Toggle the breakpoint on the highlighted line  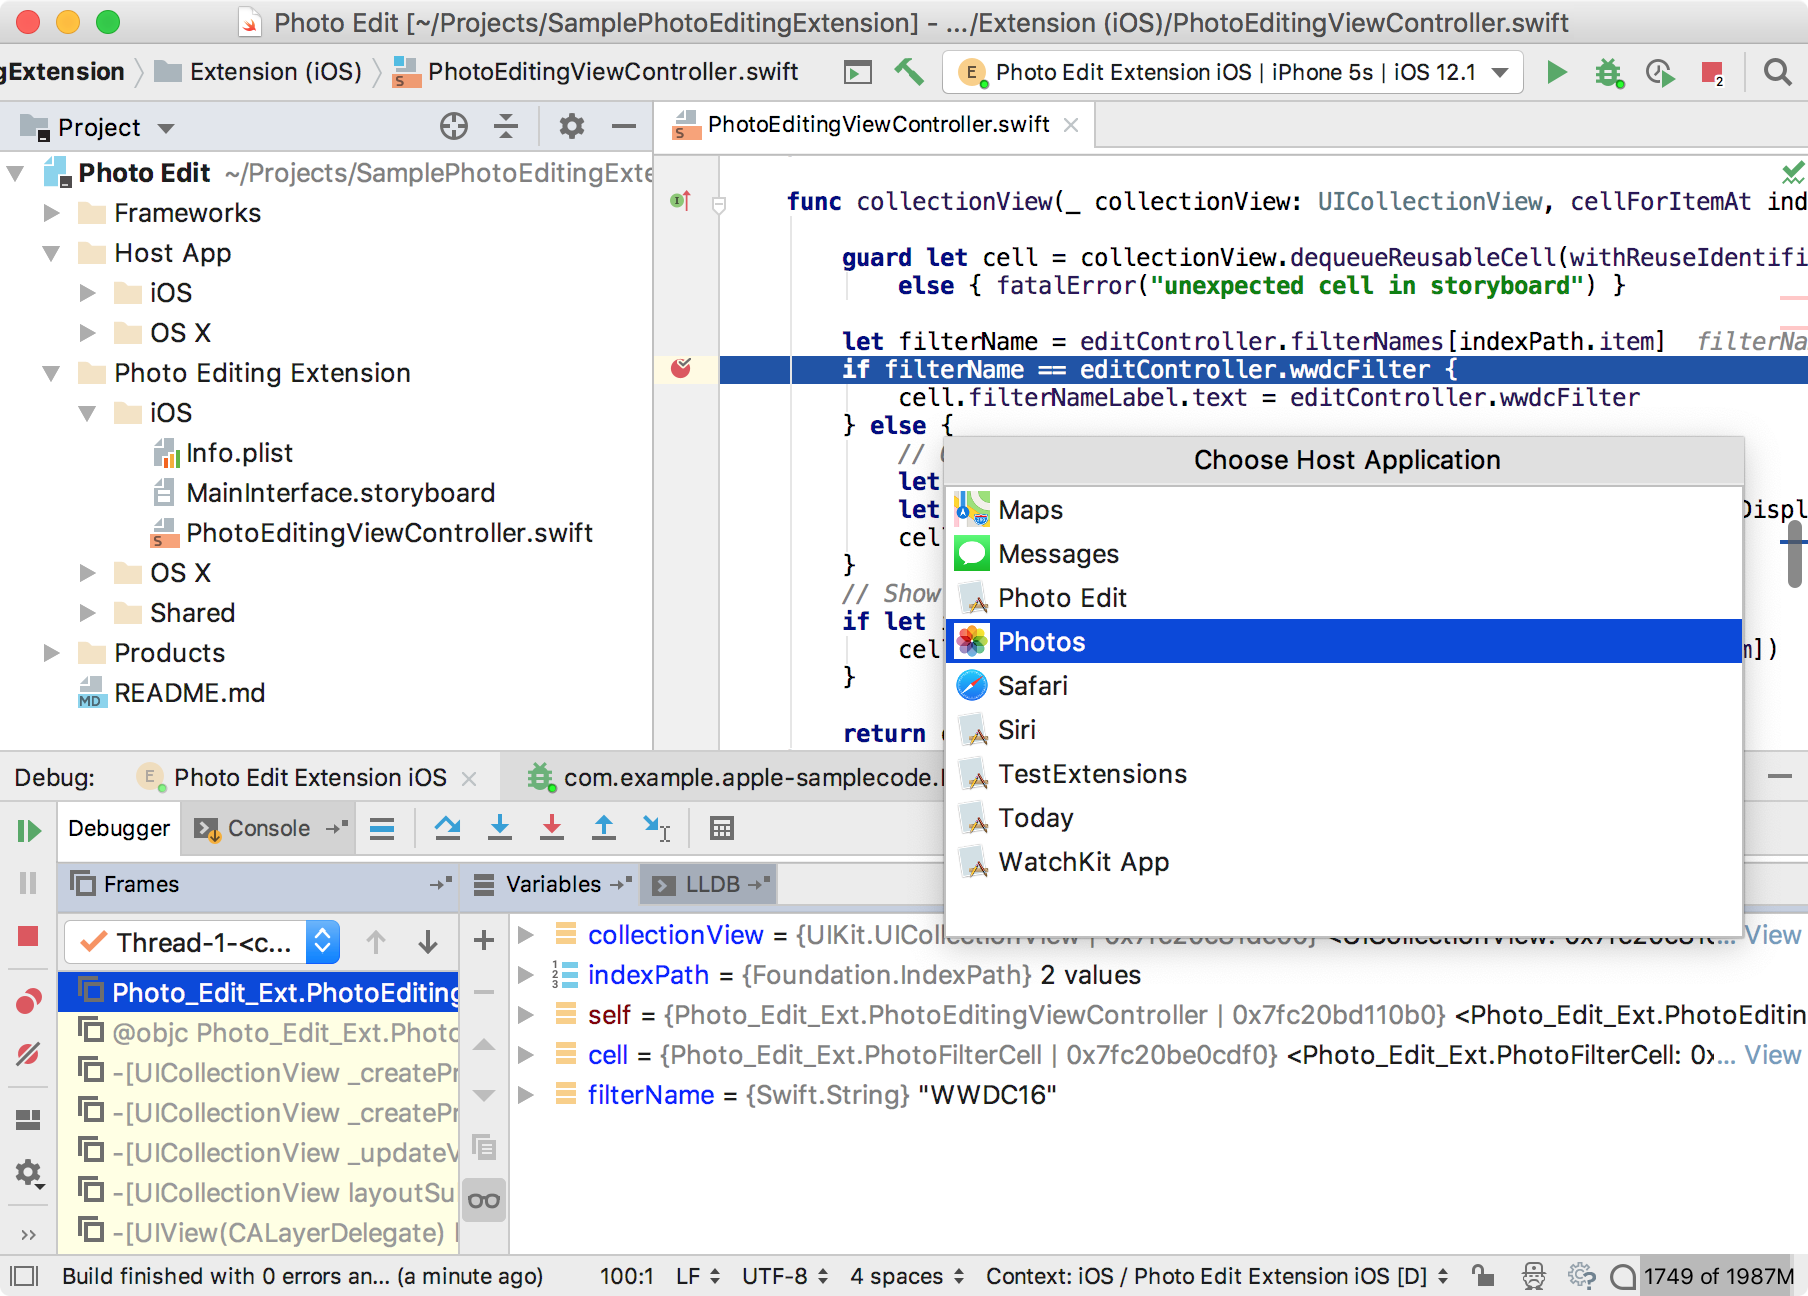[x=681, y=369]
